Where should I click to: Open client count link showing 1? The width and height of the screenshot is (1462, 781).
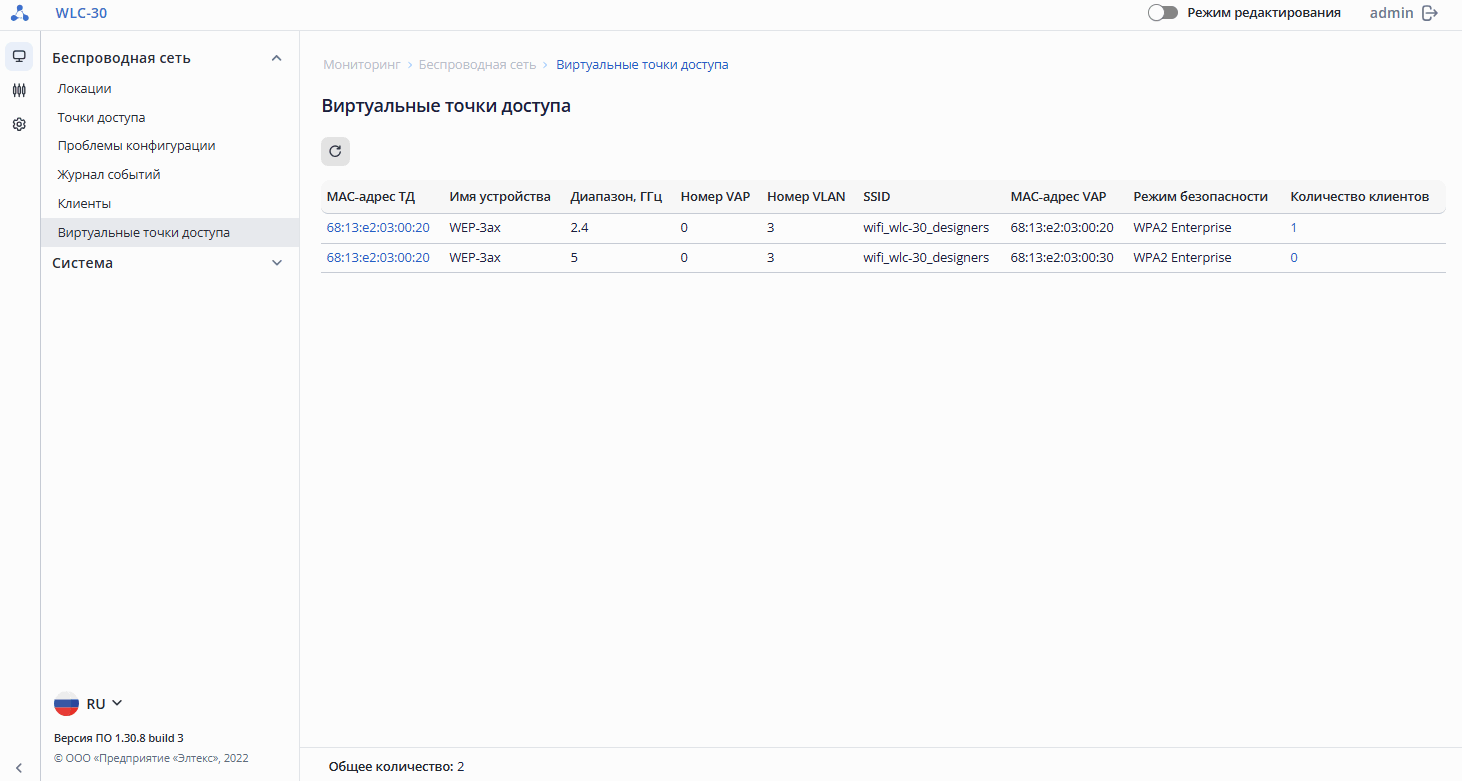(x=1294, y=228)
